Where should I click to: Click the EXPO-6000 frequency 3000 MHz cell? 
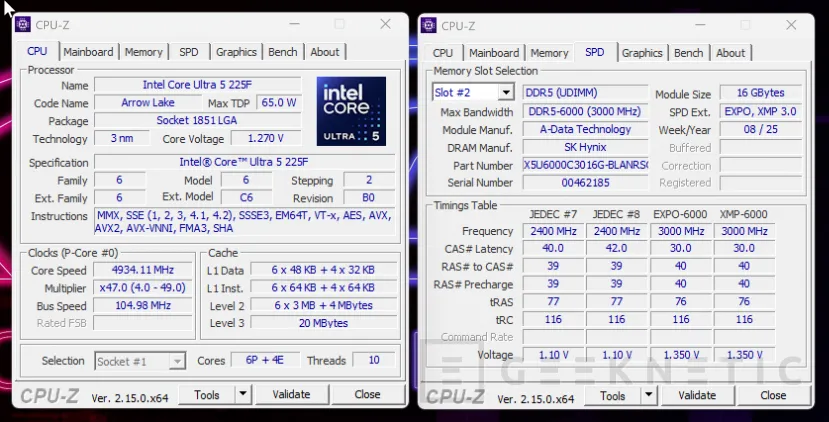point(681,231)
